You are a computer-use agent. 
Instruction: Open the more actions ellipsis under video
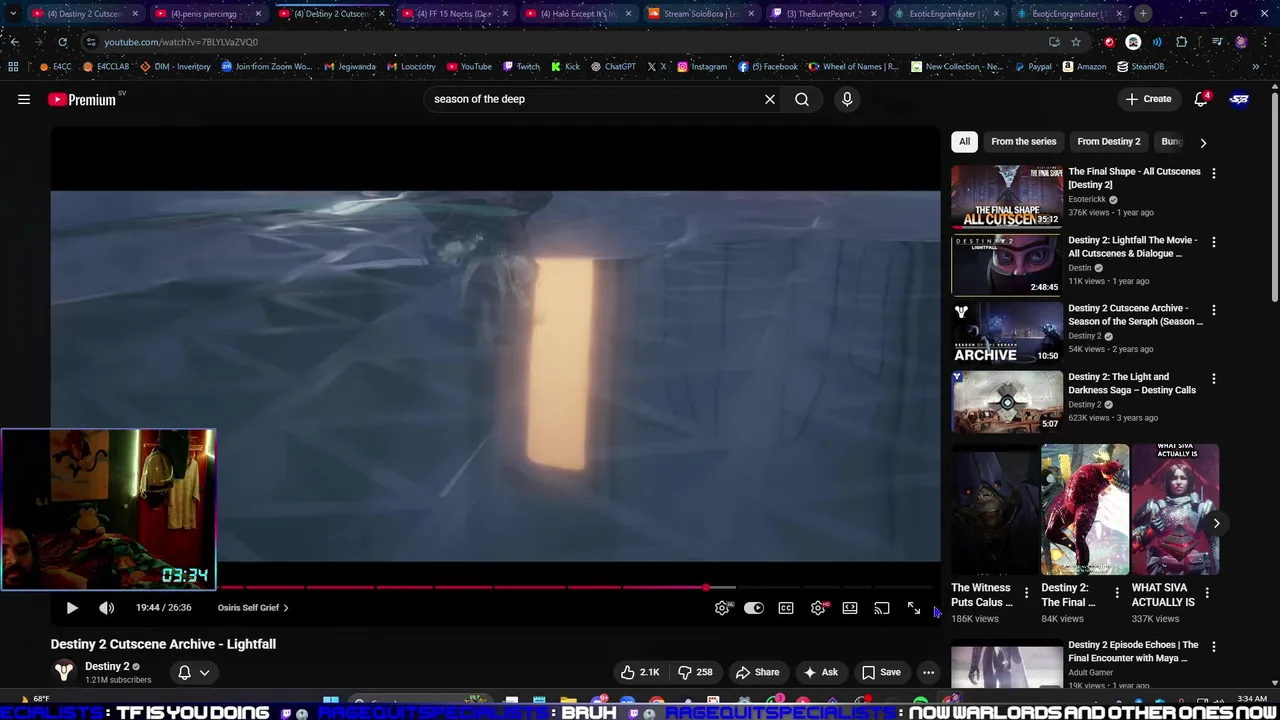[x=928, y=672]
